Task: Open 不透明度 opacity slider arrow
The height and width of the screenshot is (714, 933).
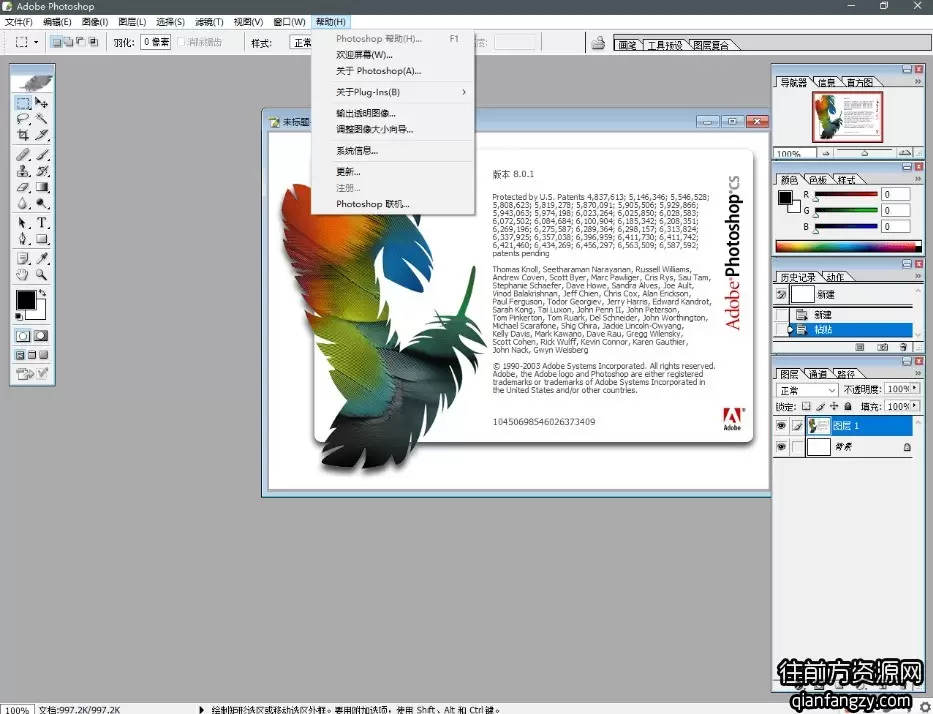Action: pyautogui.click(x=915, y=388)
